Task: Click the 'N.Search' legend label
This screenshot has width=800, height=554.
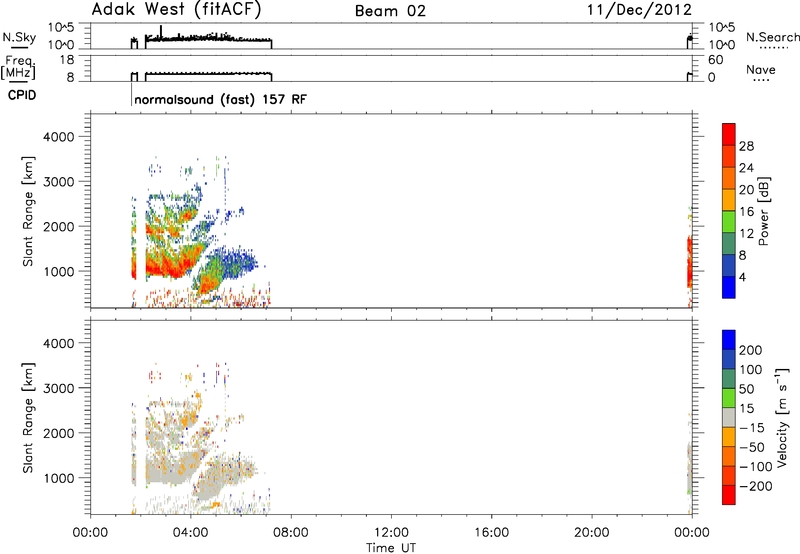Action: tap(773, 37)
